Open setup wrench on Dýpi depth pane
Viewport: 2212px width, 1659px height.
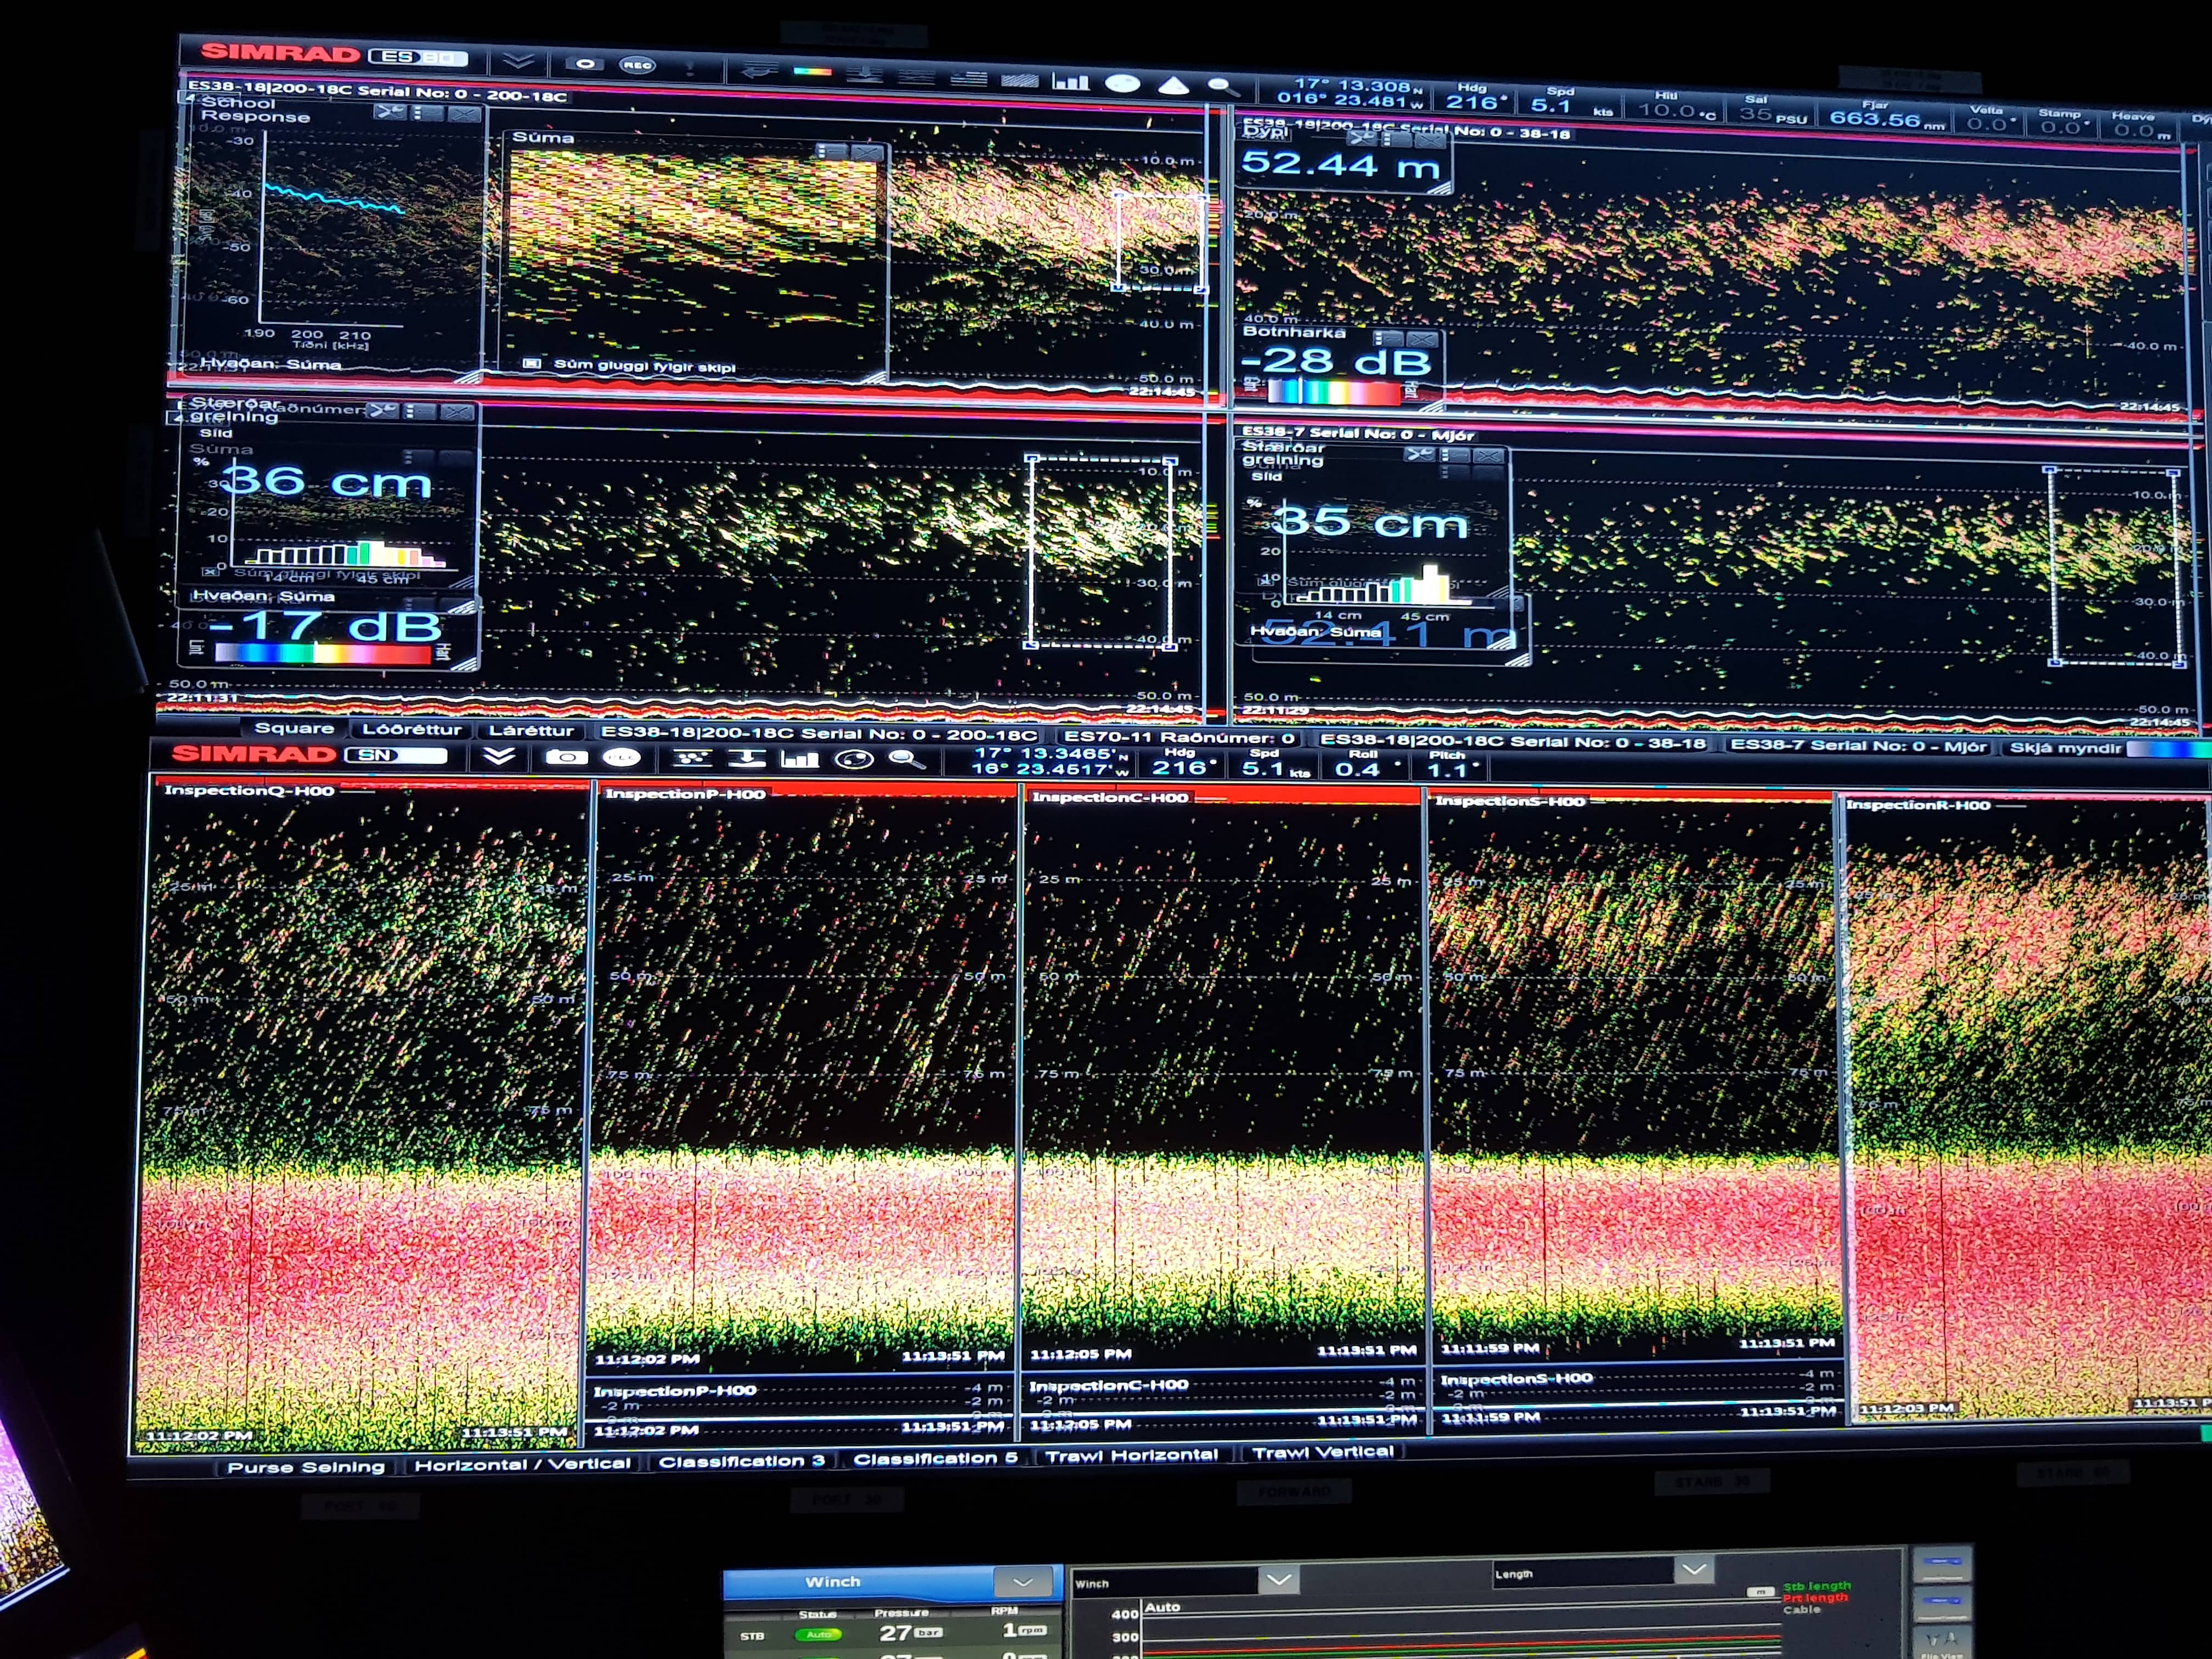[1361, 138]
